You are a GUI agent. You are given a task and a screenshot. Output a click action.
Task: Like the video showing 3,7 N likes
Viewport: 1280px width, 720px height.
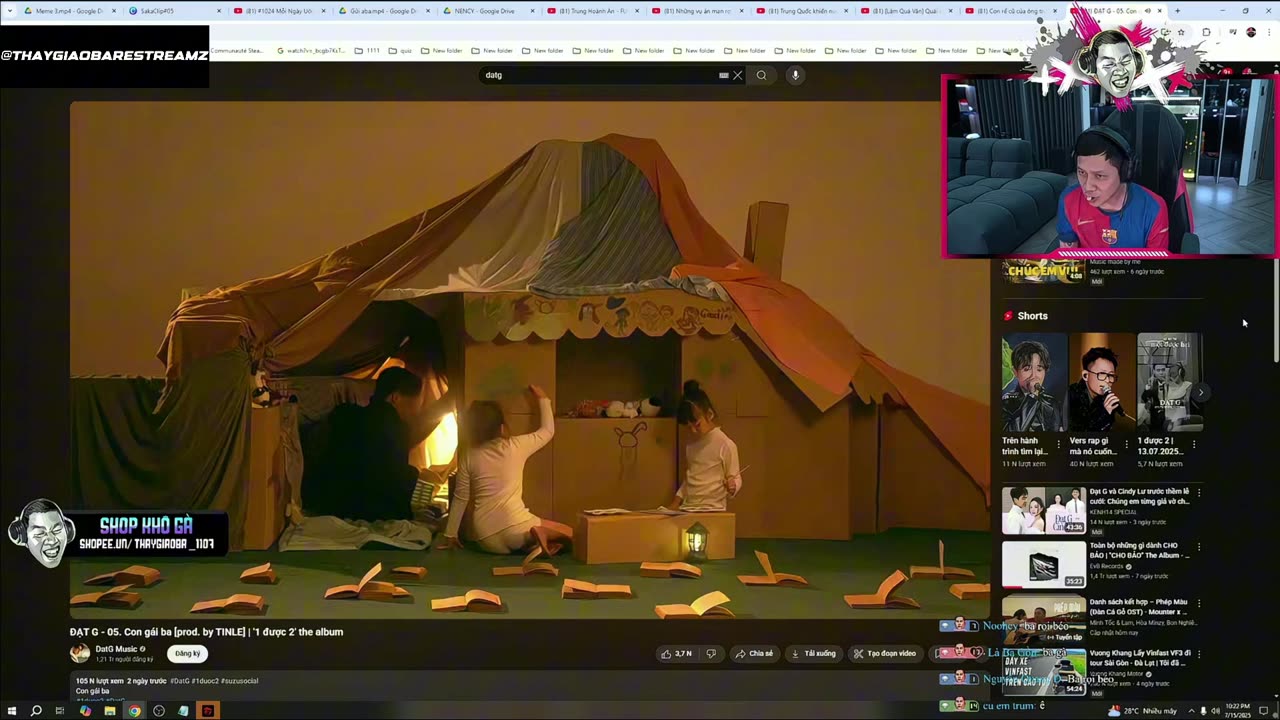[676, 653]
